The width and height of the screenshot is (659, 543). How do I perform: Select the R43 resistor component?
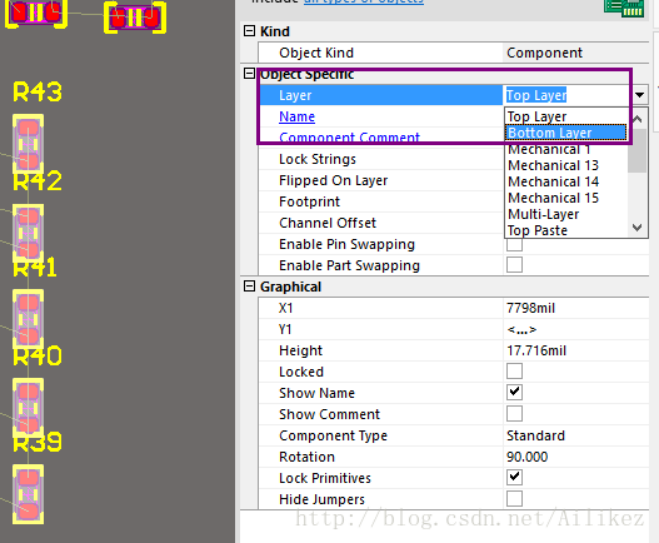[x=28, y=144]
